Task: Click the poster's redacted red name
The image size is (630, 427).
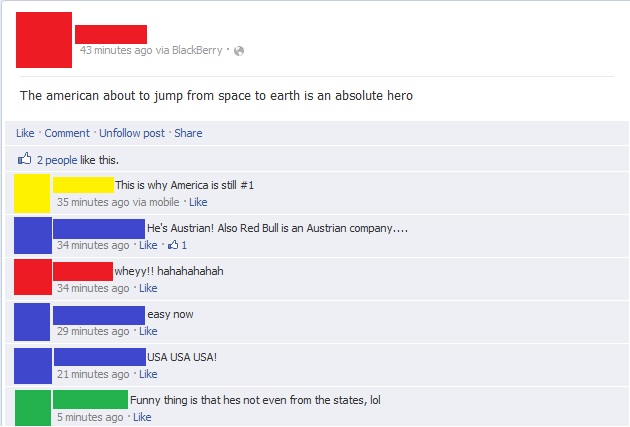Action: point(111,34)
